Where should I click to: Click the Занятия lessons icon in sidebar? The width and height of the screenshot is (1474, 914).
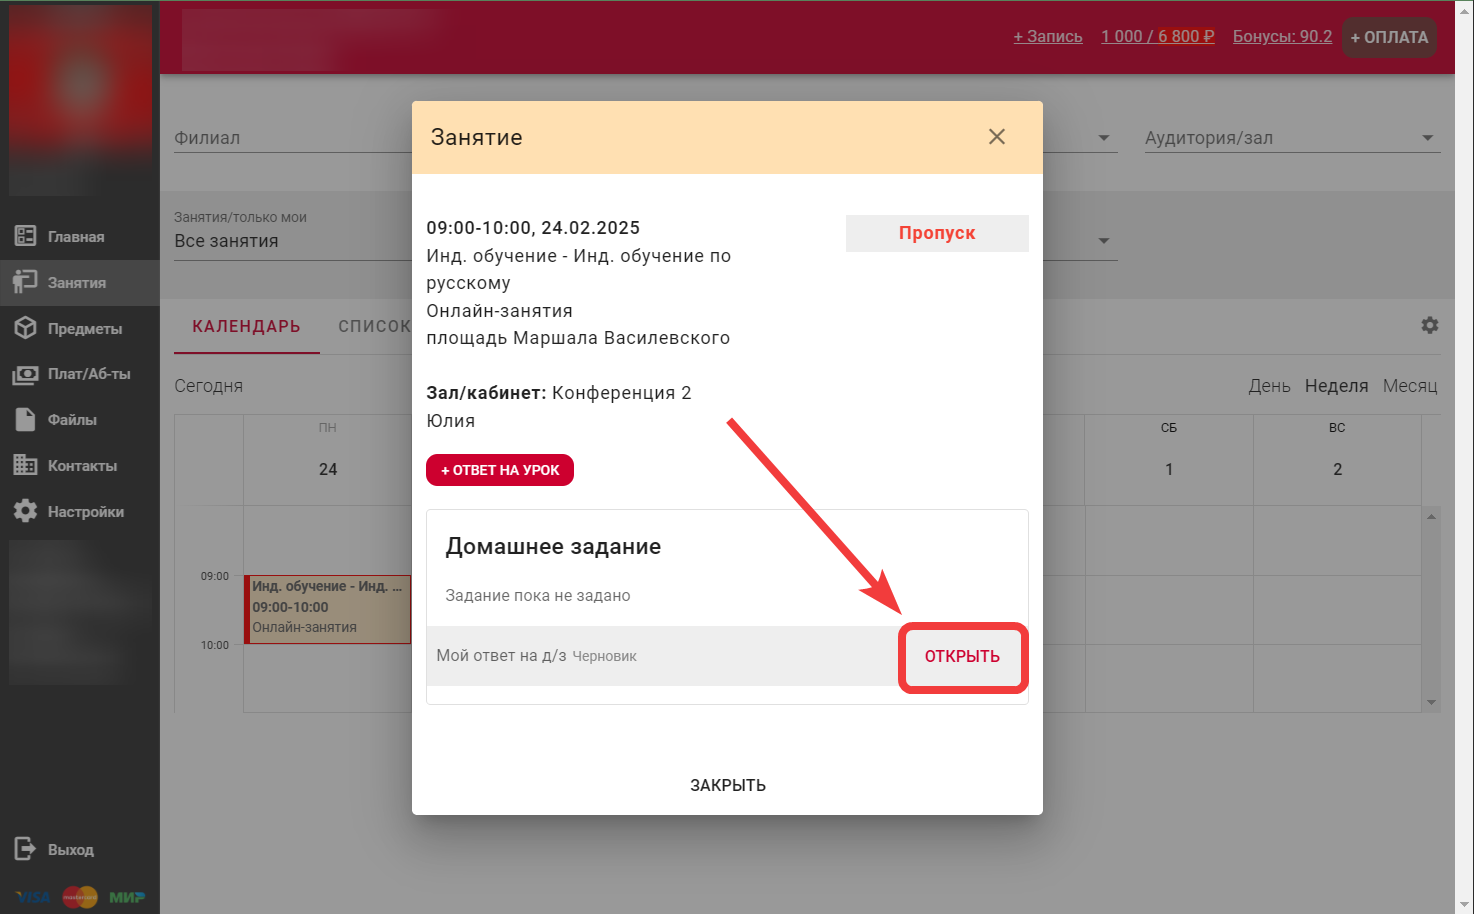pyautogui.click(x=25, y=282)
